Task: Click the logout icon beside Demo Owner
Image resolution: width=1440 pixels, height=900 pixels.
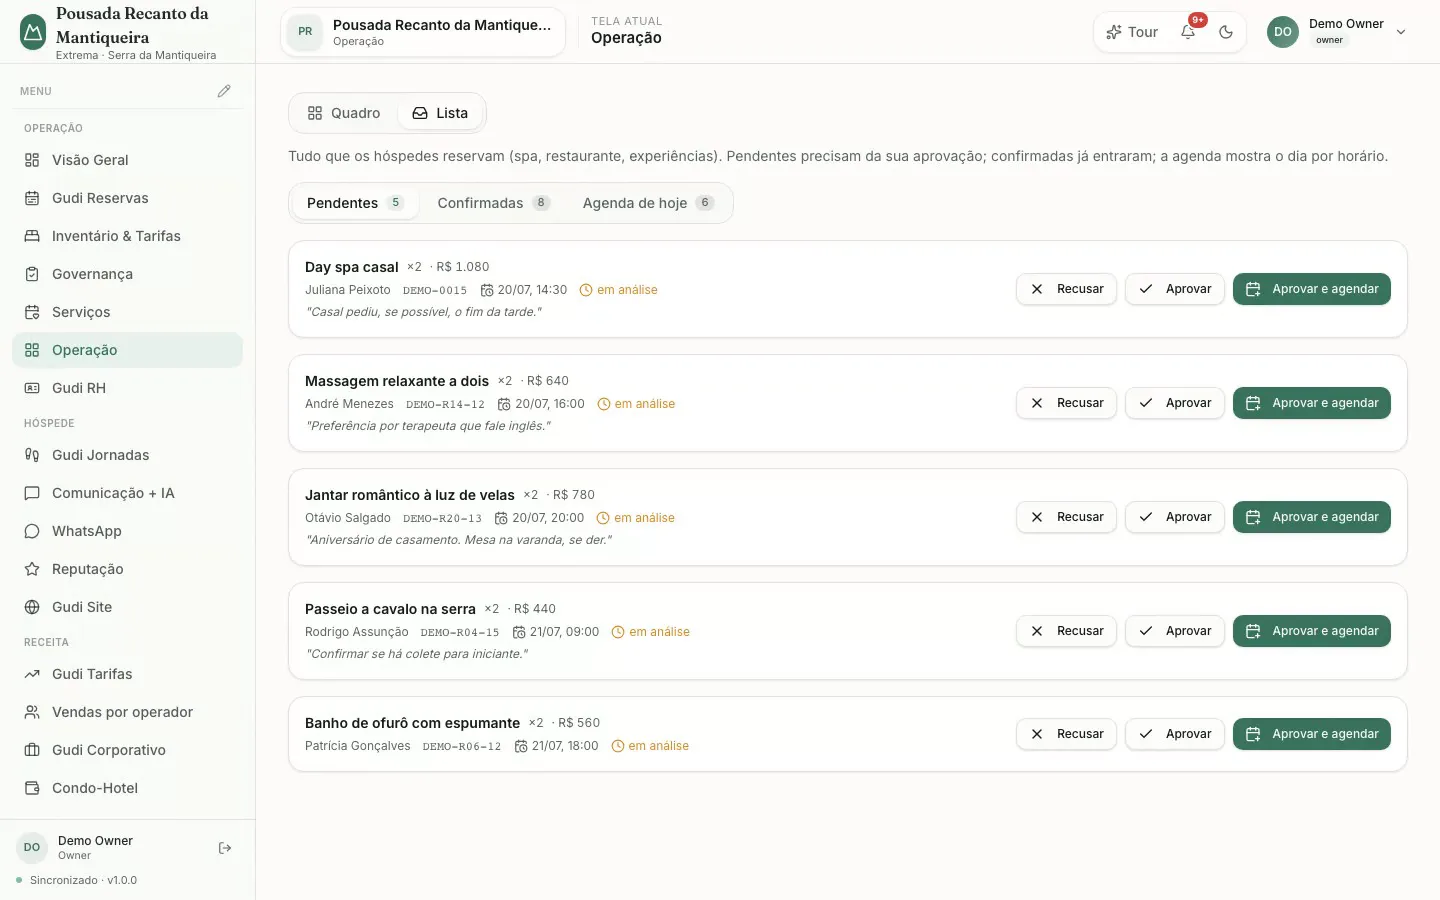Action: click(225, 848)
